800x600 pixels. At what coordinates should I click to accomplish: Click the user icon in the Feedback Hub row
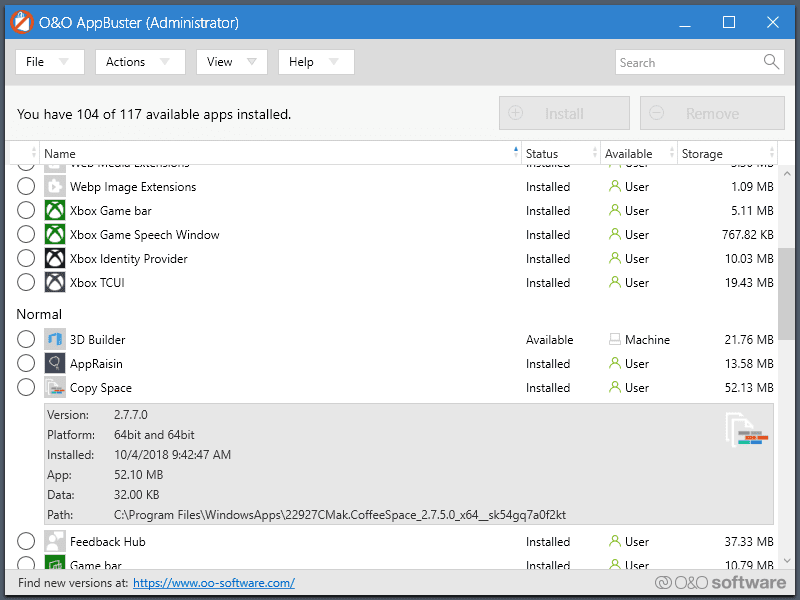coord(615,541)
